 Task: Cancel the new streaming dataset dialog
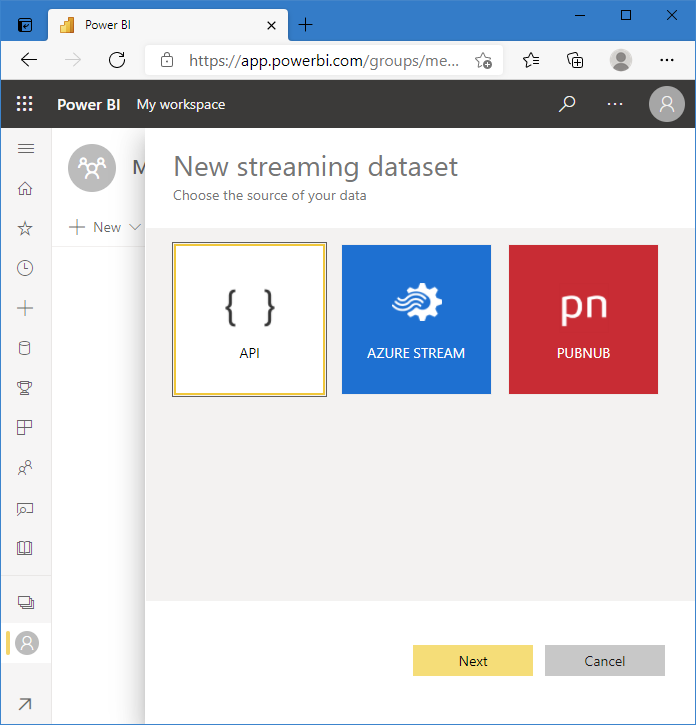point(604,660)
